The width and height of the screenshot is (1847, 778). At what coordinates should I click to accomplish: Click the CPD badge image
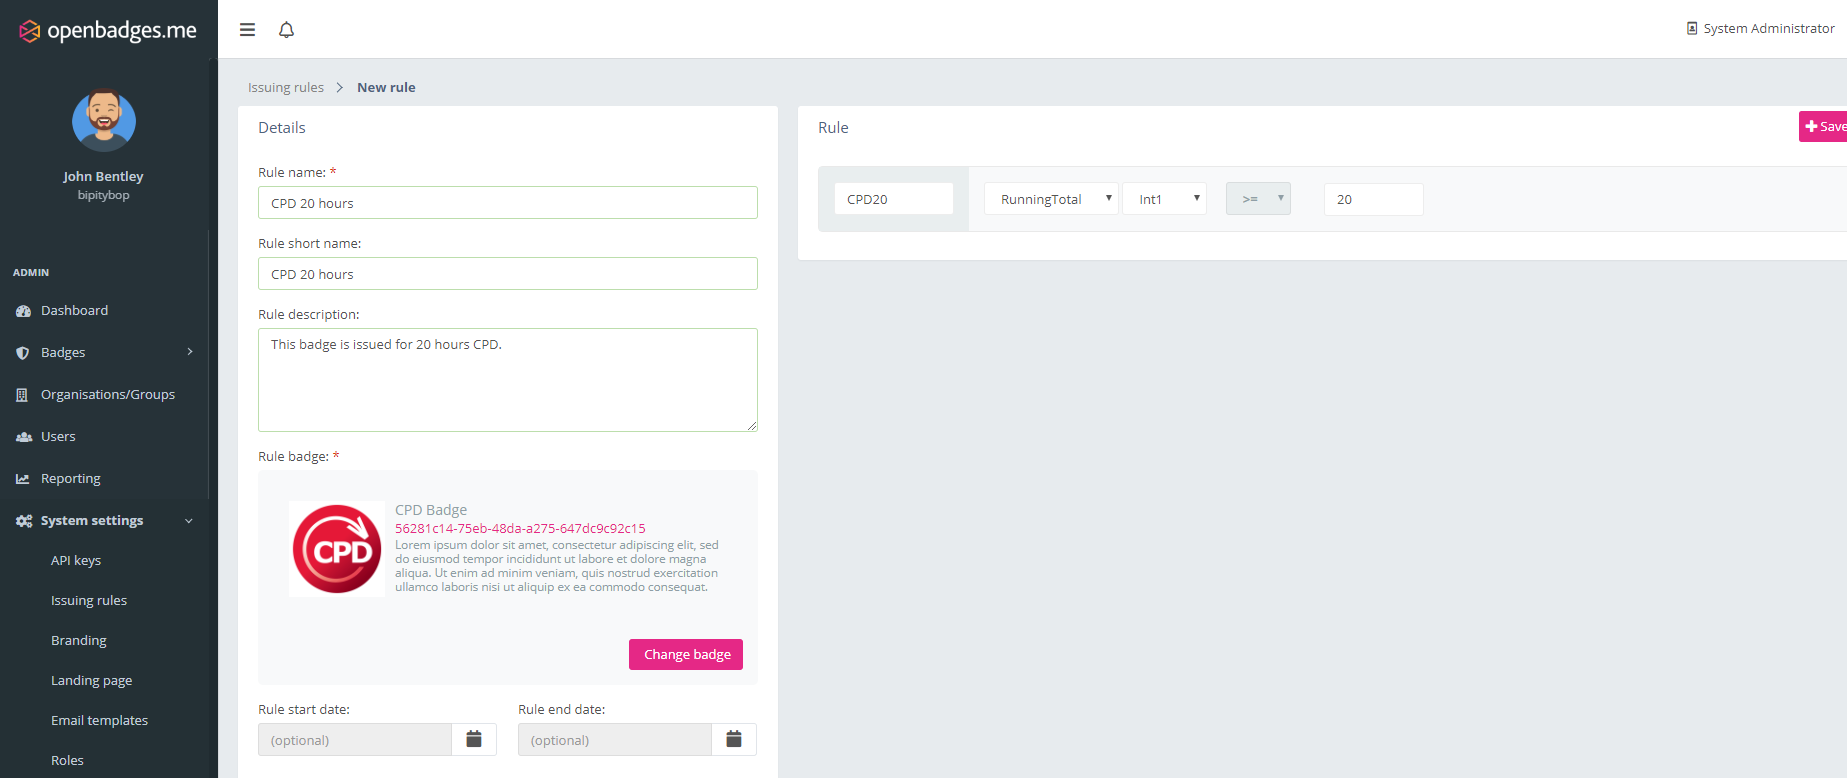point(337,549)
